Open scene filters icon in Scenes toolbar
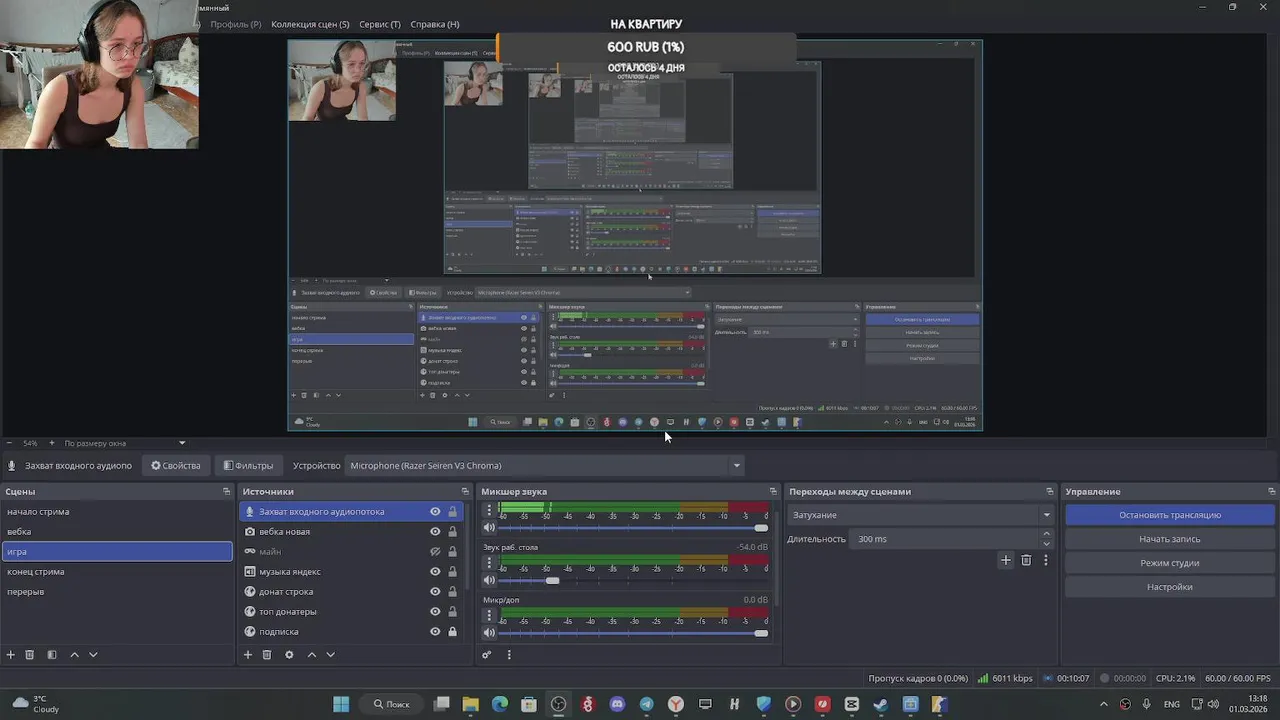Viewport: 1280px width, 720px height. tap(52, 655)
